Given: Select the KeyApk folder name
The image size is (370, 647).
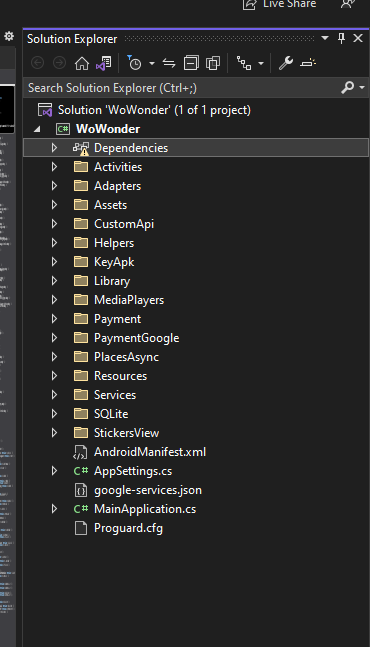Looking at the screenshot, I should (114, 262).
